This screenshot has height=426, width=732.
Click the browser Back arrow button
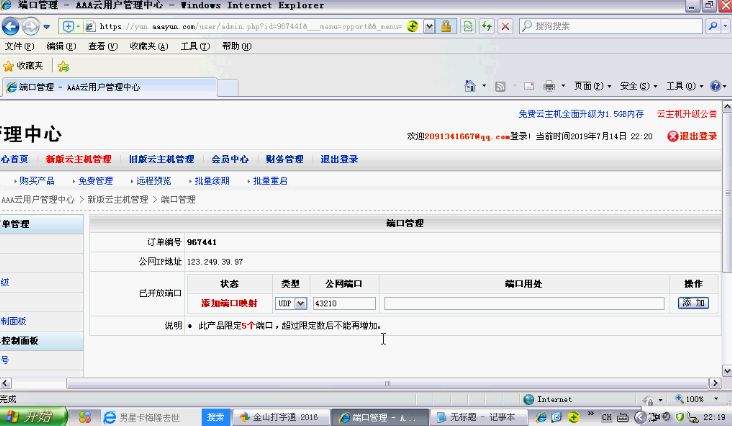click(10, 26)
